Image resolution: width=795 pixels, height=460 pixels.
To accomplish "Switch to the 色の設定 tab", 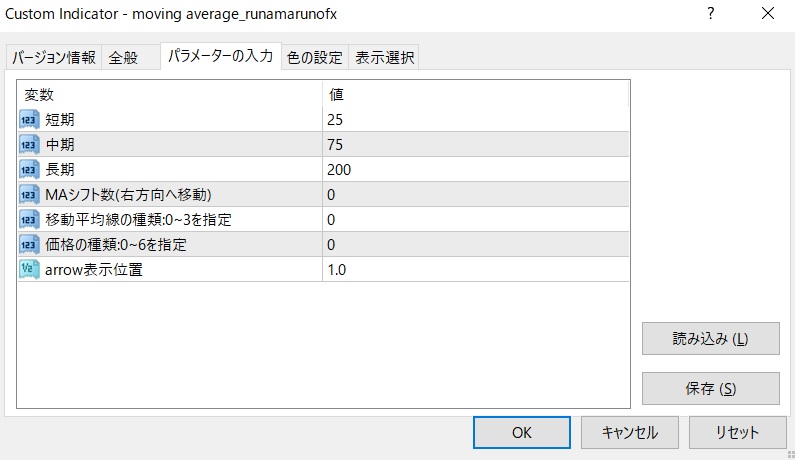I will tap(314, 58).
